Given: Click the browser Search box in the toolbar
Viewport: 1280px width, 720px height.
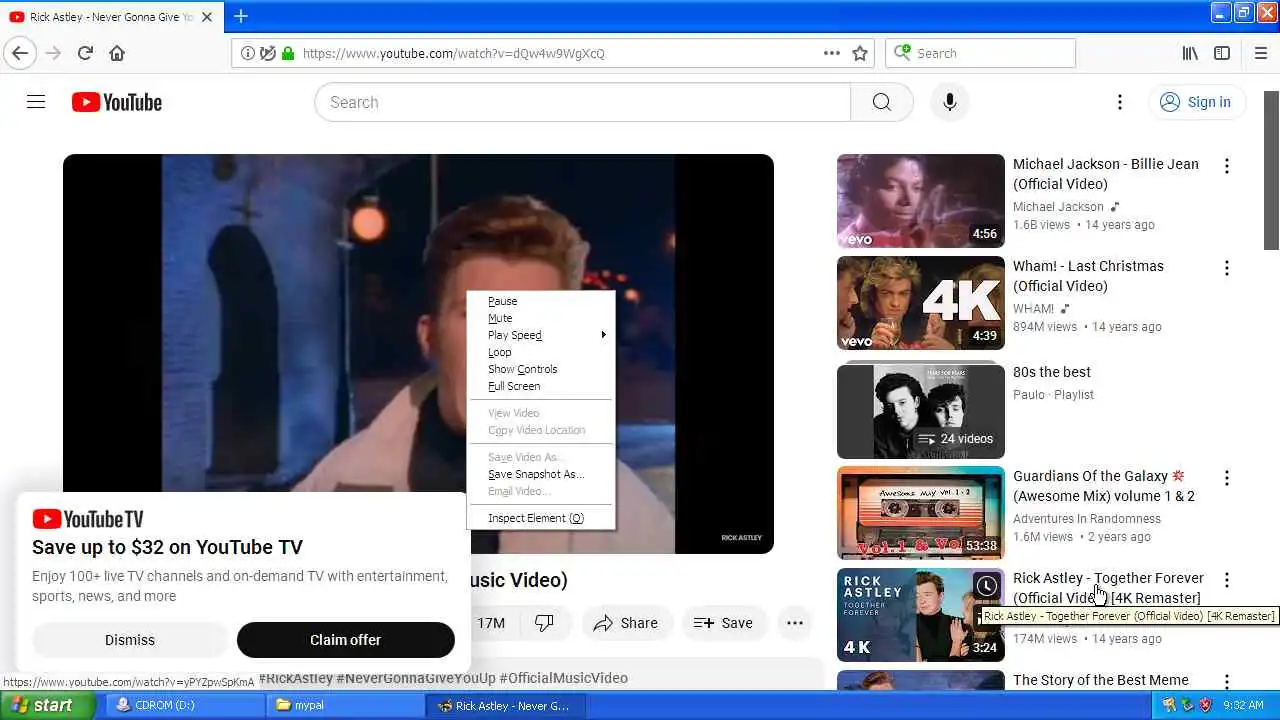Looking at the screenshot, I should pyautogui.click(x=980, y=53).
